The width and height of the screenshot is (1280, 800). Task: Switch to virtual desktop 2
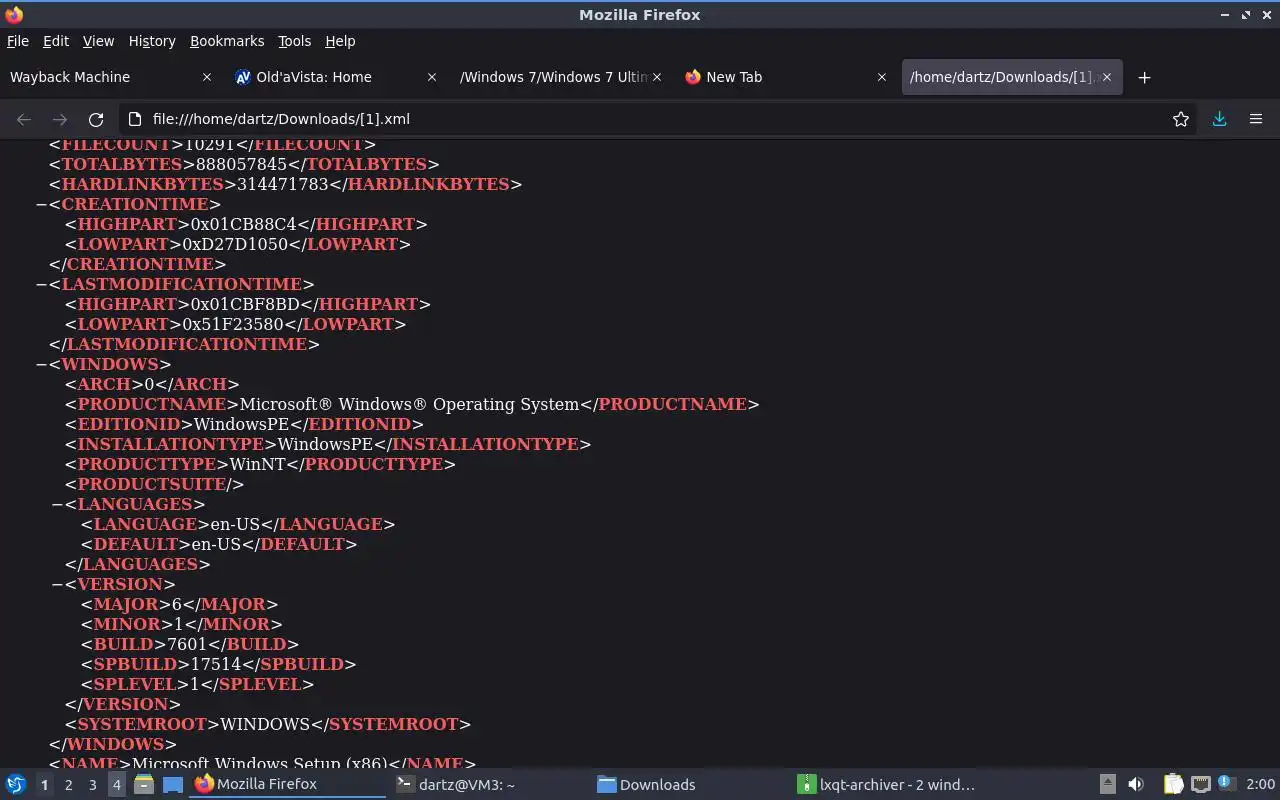[x=68, y=785]
